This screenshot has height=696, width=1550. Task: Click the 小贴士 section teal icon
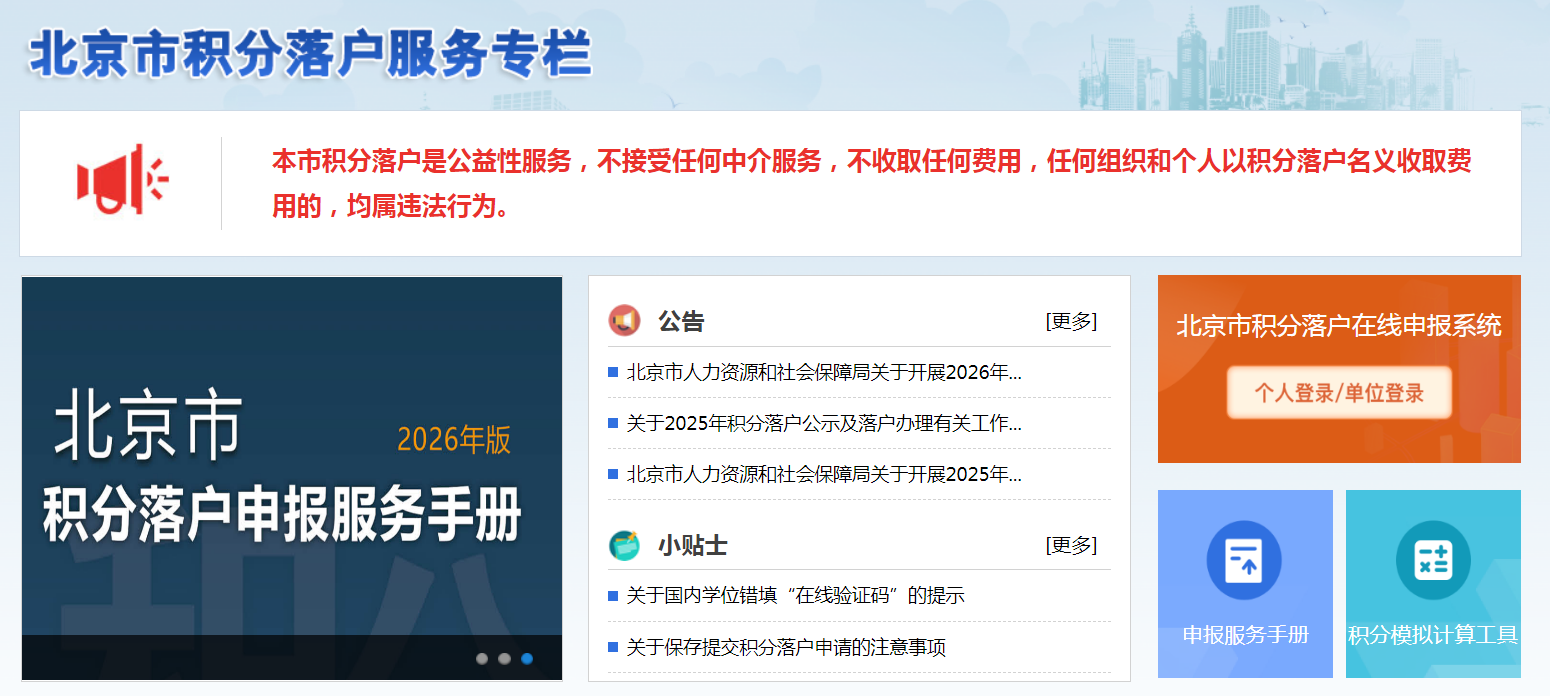click(624, 545)
